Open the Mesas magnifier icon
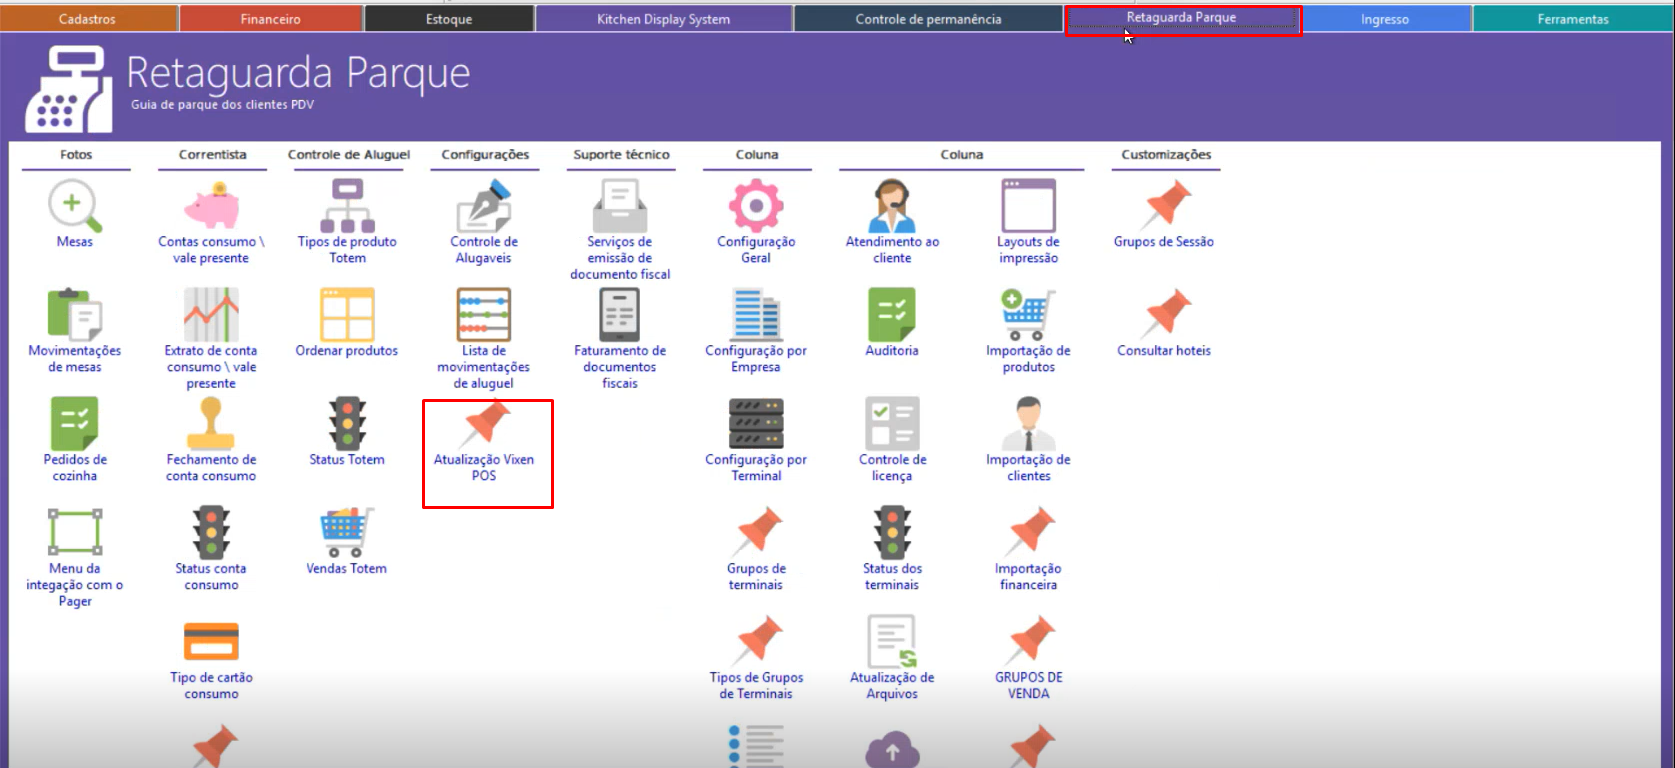The image size is (1675, 768). (x=75, y=207)
